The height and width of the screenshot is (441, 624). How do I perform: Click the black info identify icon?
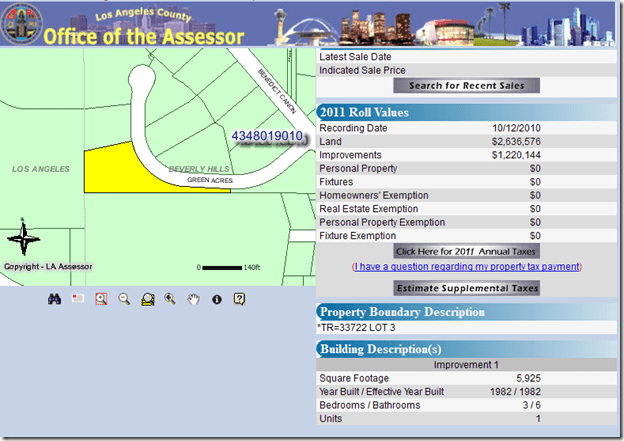click(x=215, y=299)
